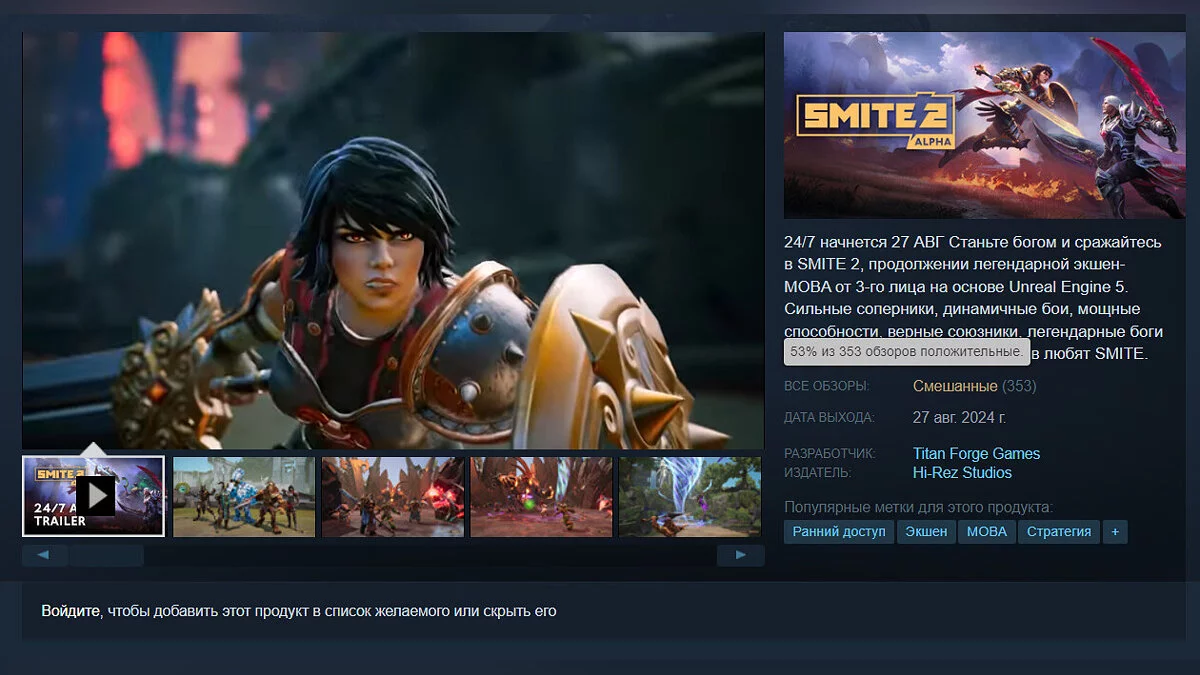This screenshot has height=675, width=1200.
Task: Click the main trailer video area
Action: pos(393,240)
